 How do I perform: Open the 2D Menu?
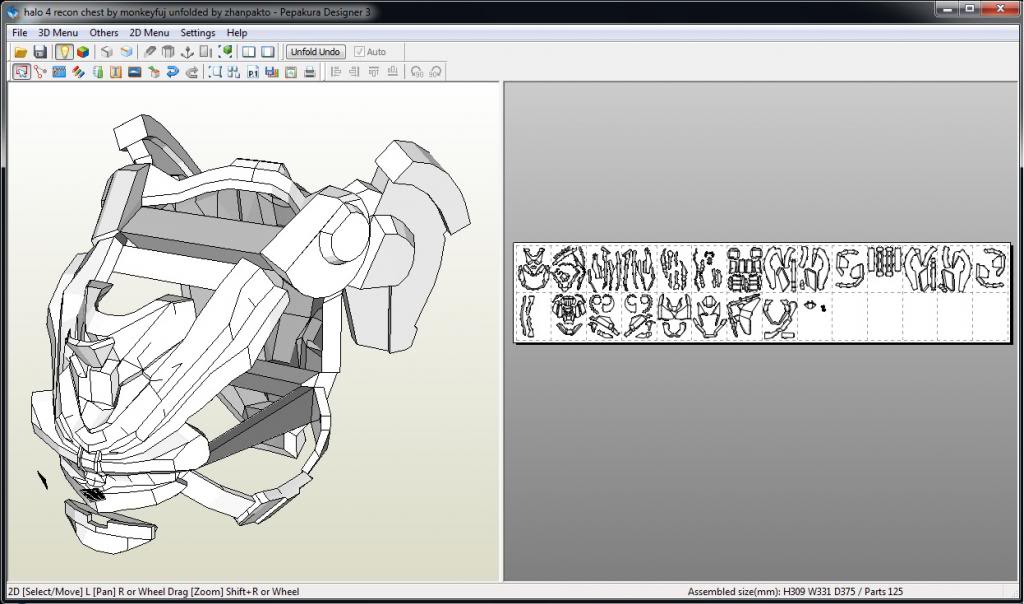[x=149, y=33]
